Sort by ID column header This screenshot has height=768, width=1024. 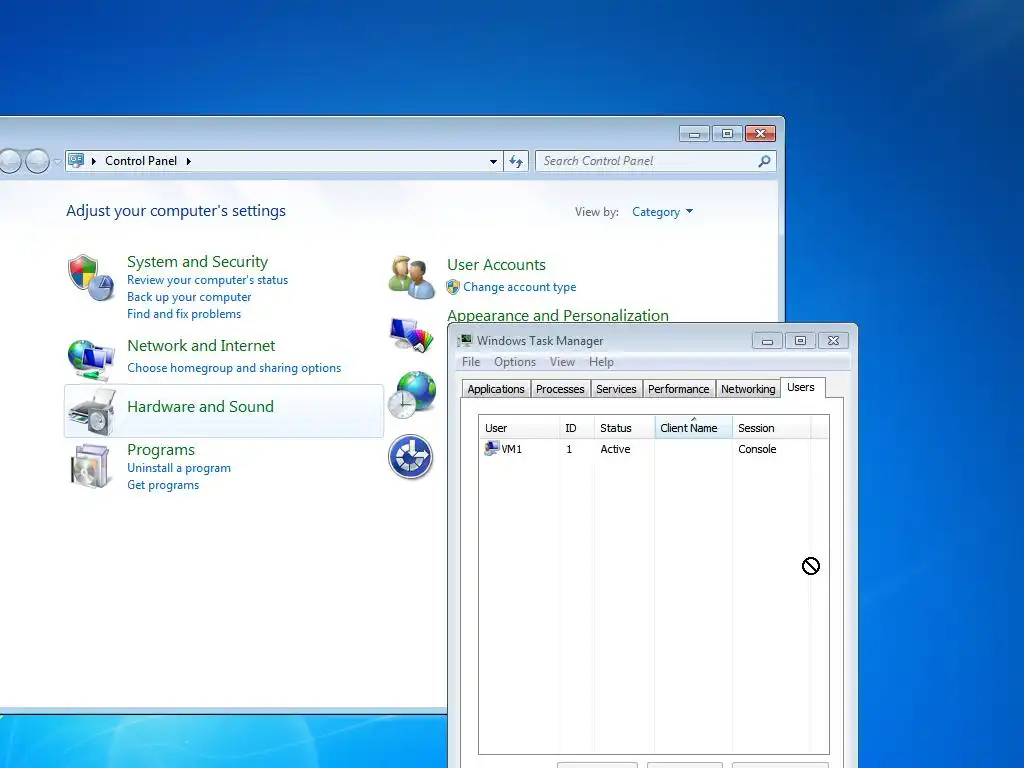[577, 428]
